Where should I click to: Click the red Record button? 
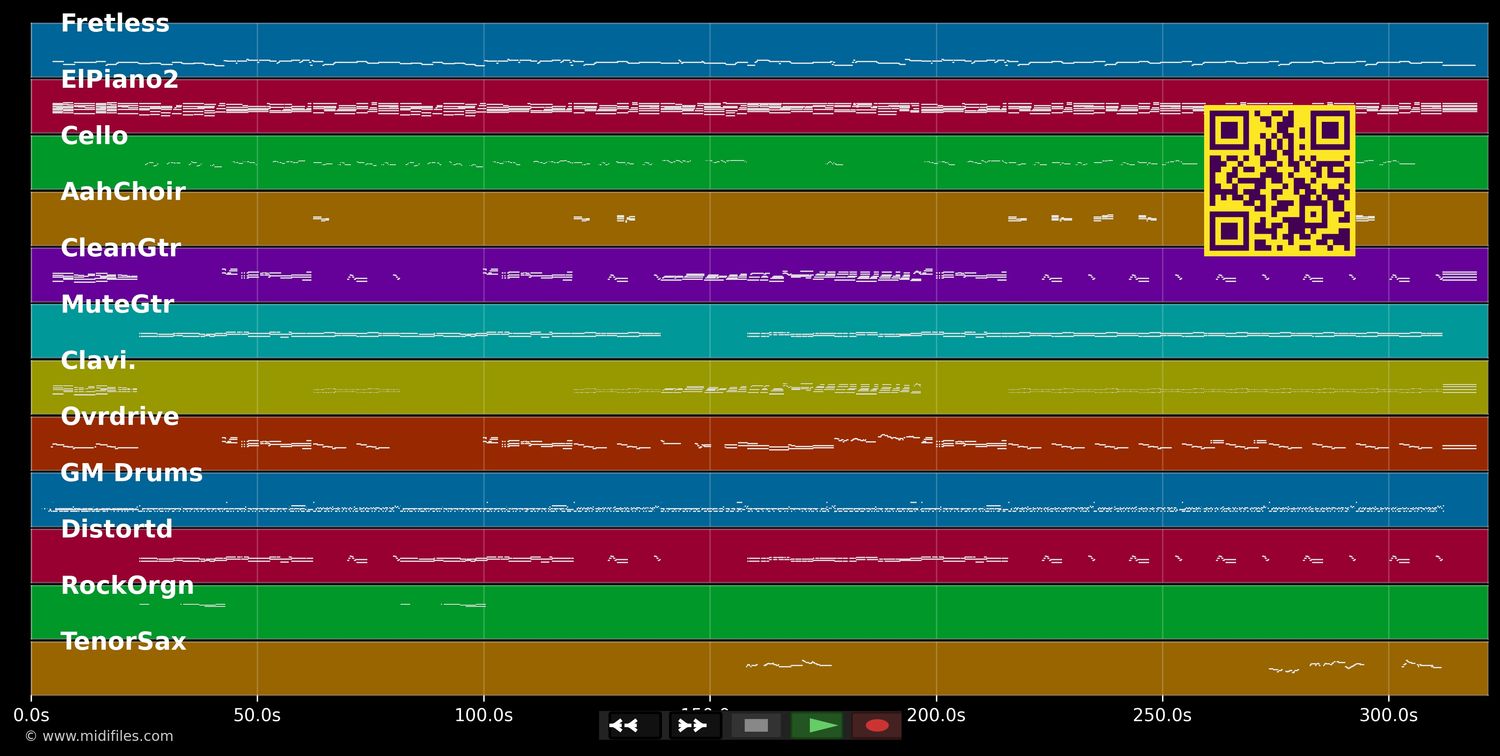[877, 725]
